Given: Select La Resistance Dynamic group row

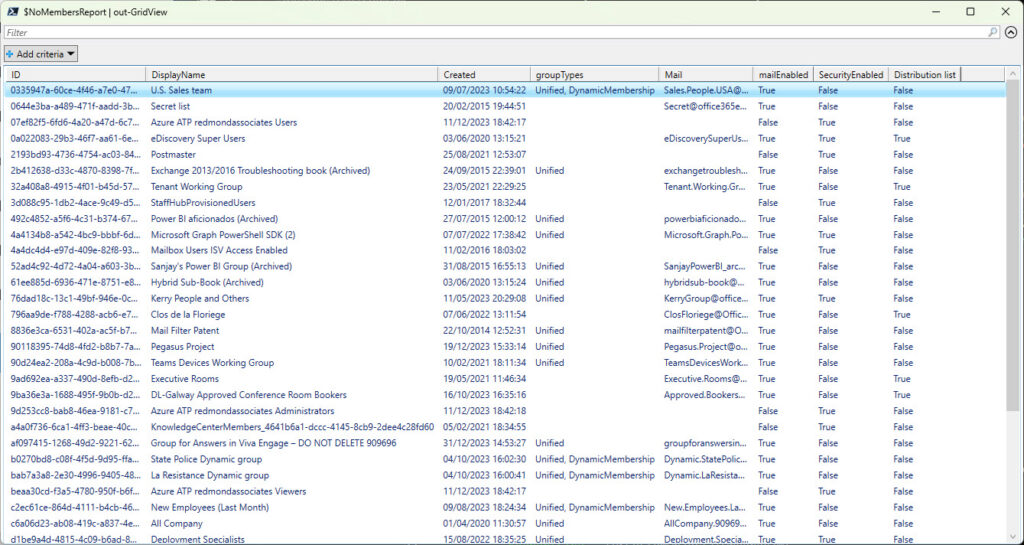Looking at the screenshot, I should [x=505, y=475].
